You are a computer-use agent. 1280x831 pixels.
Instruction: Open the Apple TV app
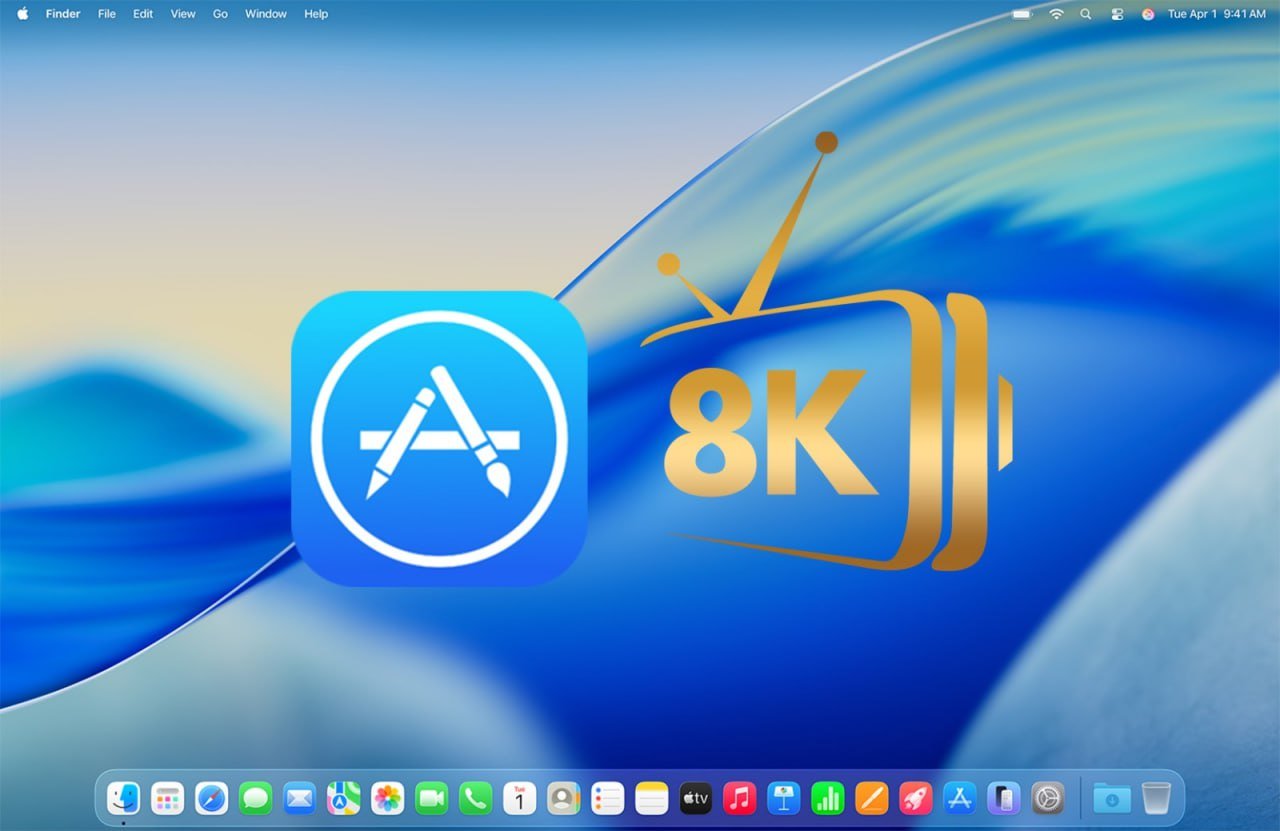pos(694,798)
